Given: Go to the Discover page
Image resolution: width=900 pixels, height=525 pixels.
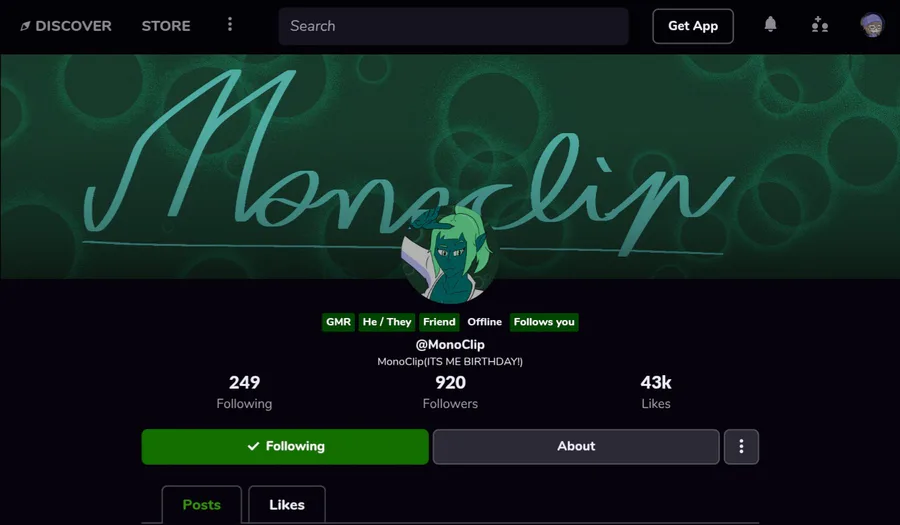Looking at the screenshot, I should point(73,26).
